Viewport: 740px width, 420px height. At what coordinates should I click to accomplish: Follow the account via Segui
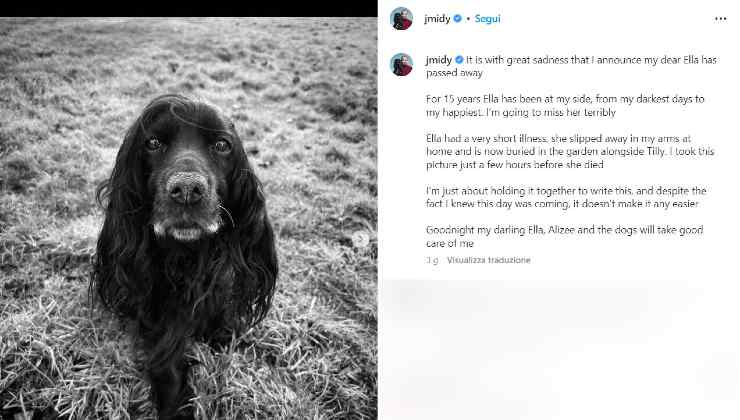click(x=488, y=19)
